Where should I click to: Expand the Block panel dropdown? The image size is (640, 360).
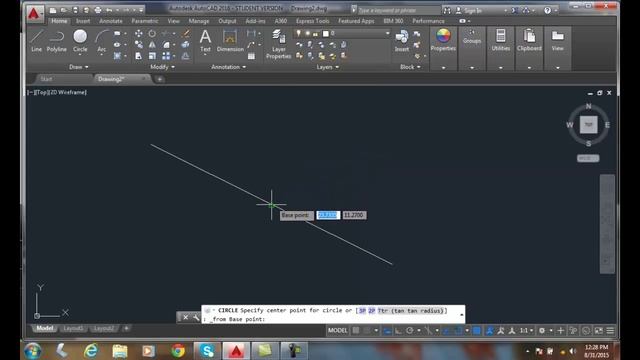pyautogui.click(x=410, y=67)
